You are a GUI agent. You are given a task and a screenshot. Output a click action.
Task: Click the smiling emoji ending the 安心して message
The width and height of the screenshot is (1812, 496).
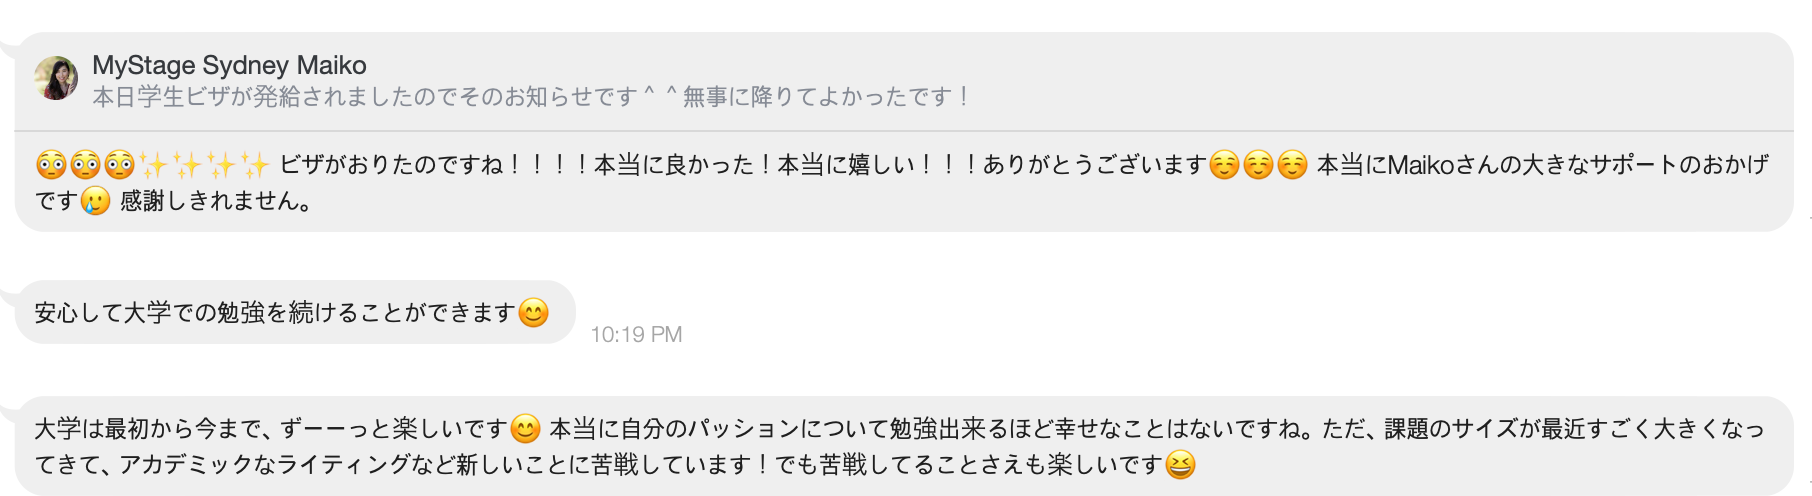(x=534, y=313)
